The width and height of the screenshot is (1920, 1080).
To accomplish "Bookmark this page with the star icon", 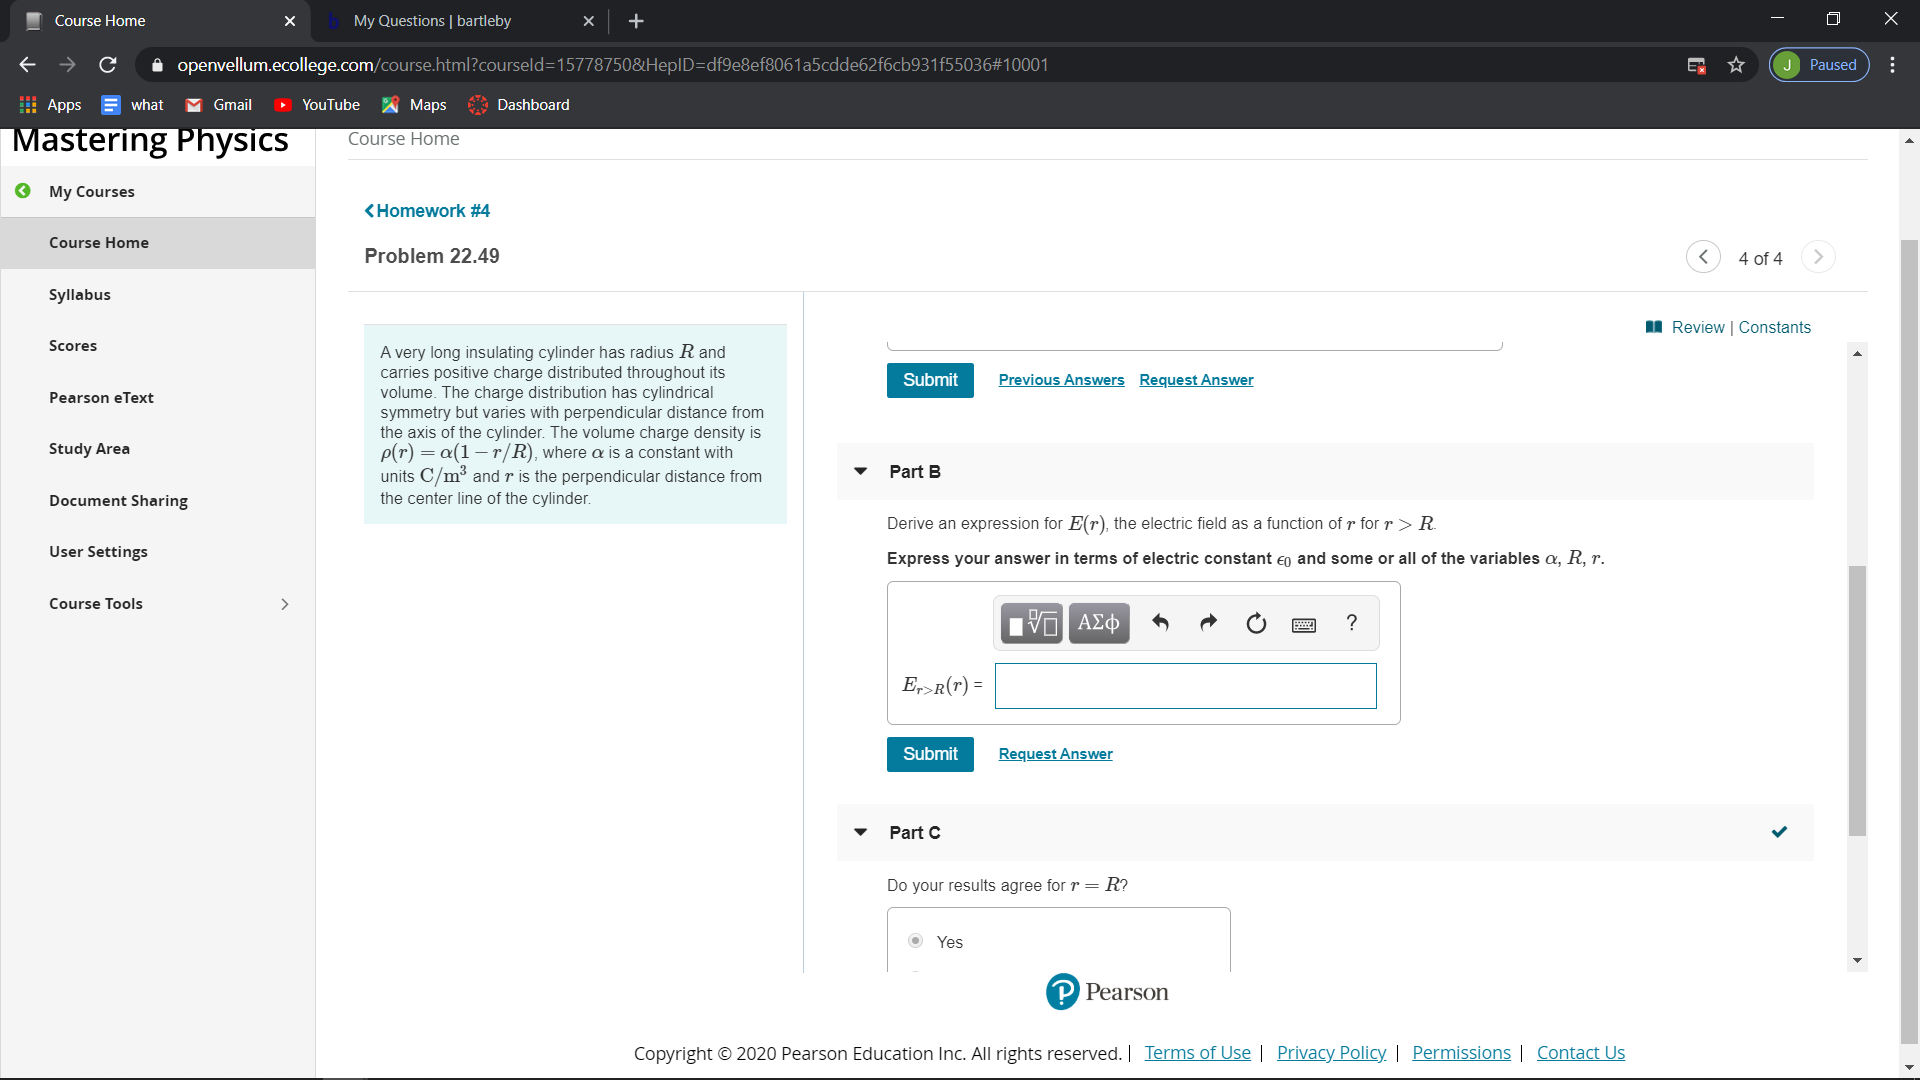I will [x=1736, y=65].
